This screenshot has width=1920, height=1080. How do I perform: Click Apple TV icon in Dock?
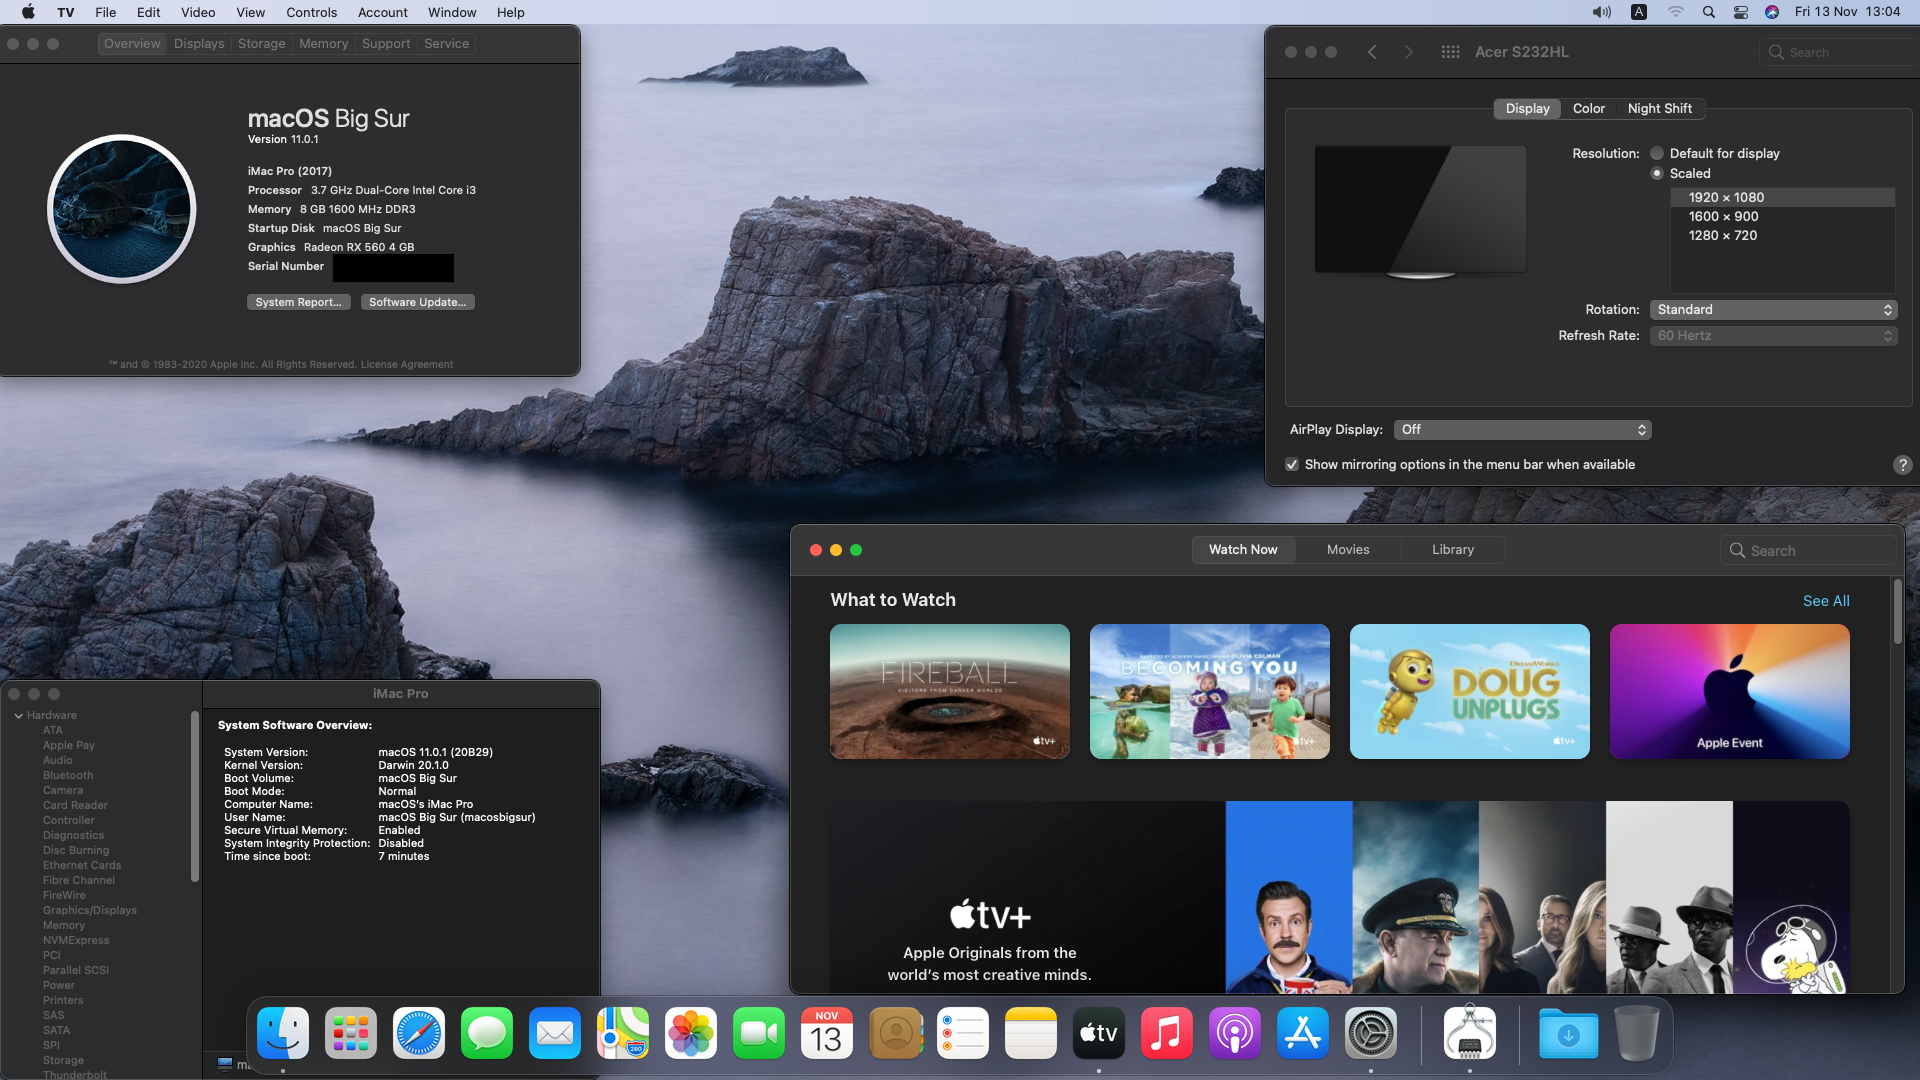1099,1033
